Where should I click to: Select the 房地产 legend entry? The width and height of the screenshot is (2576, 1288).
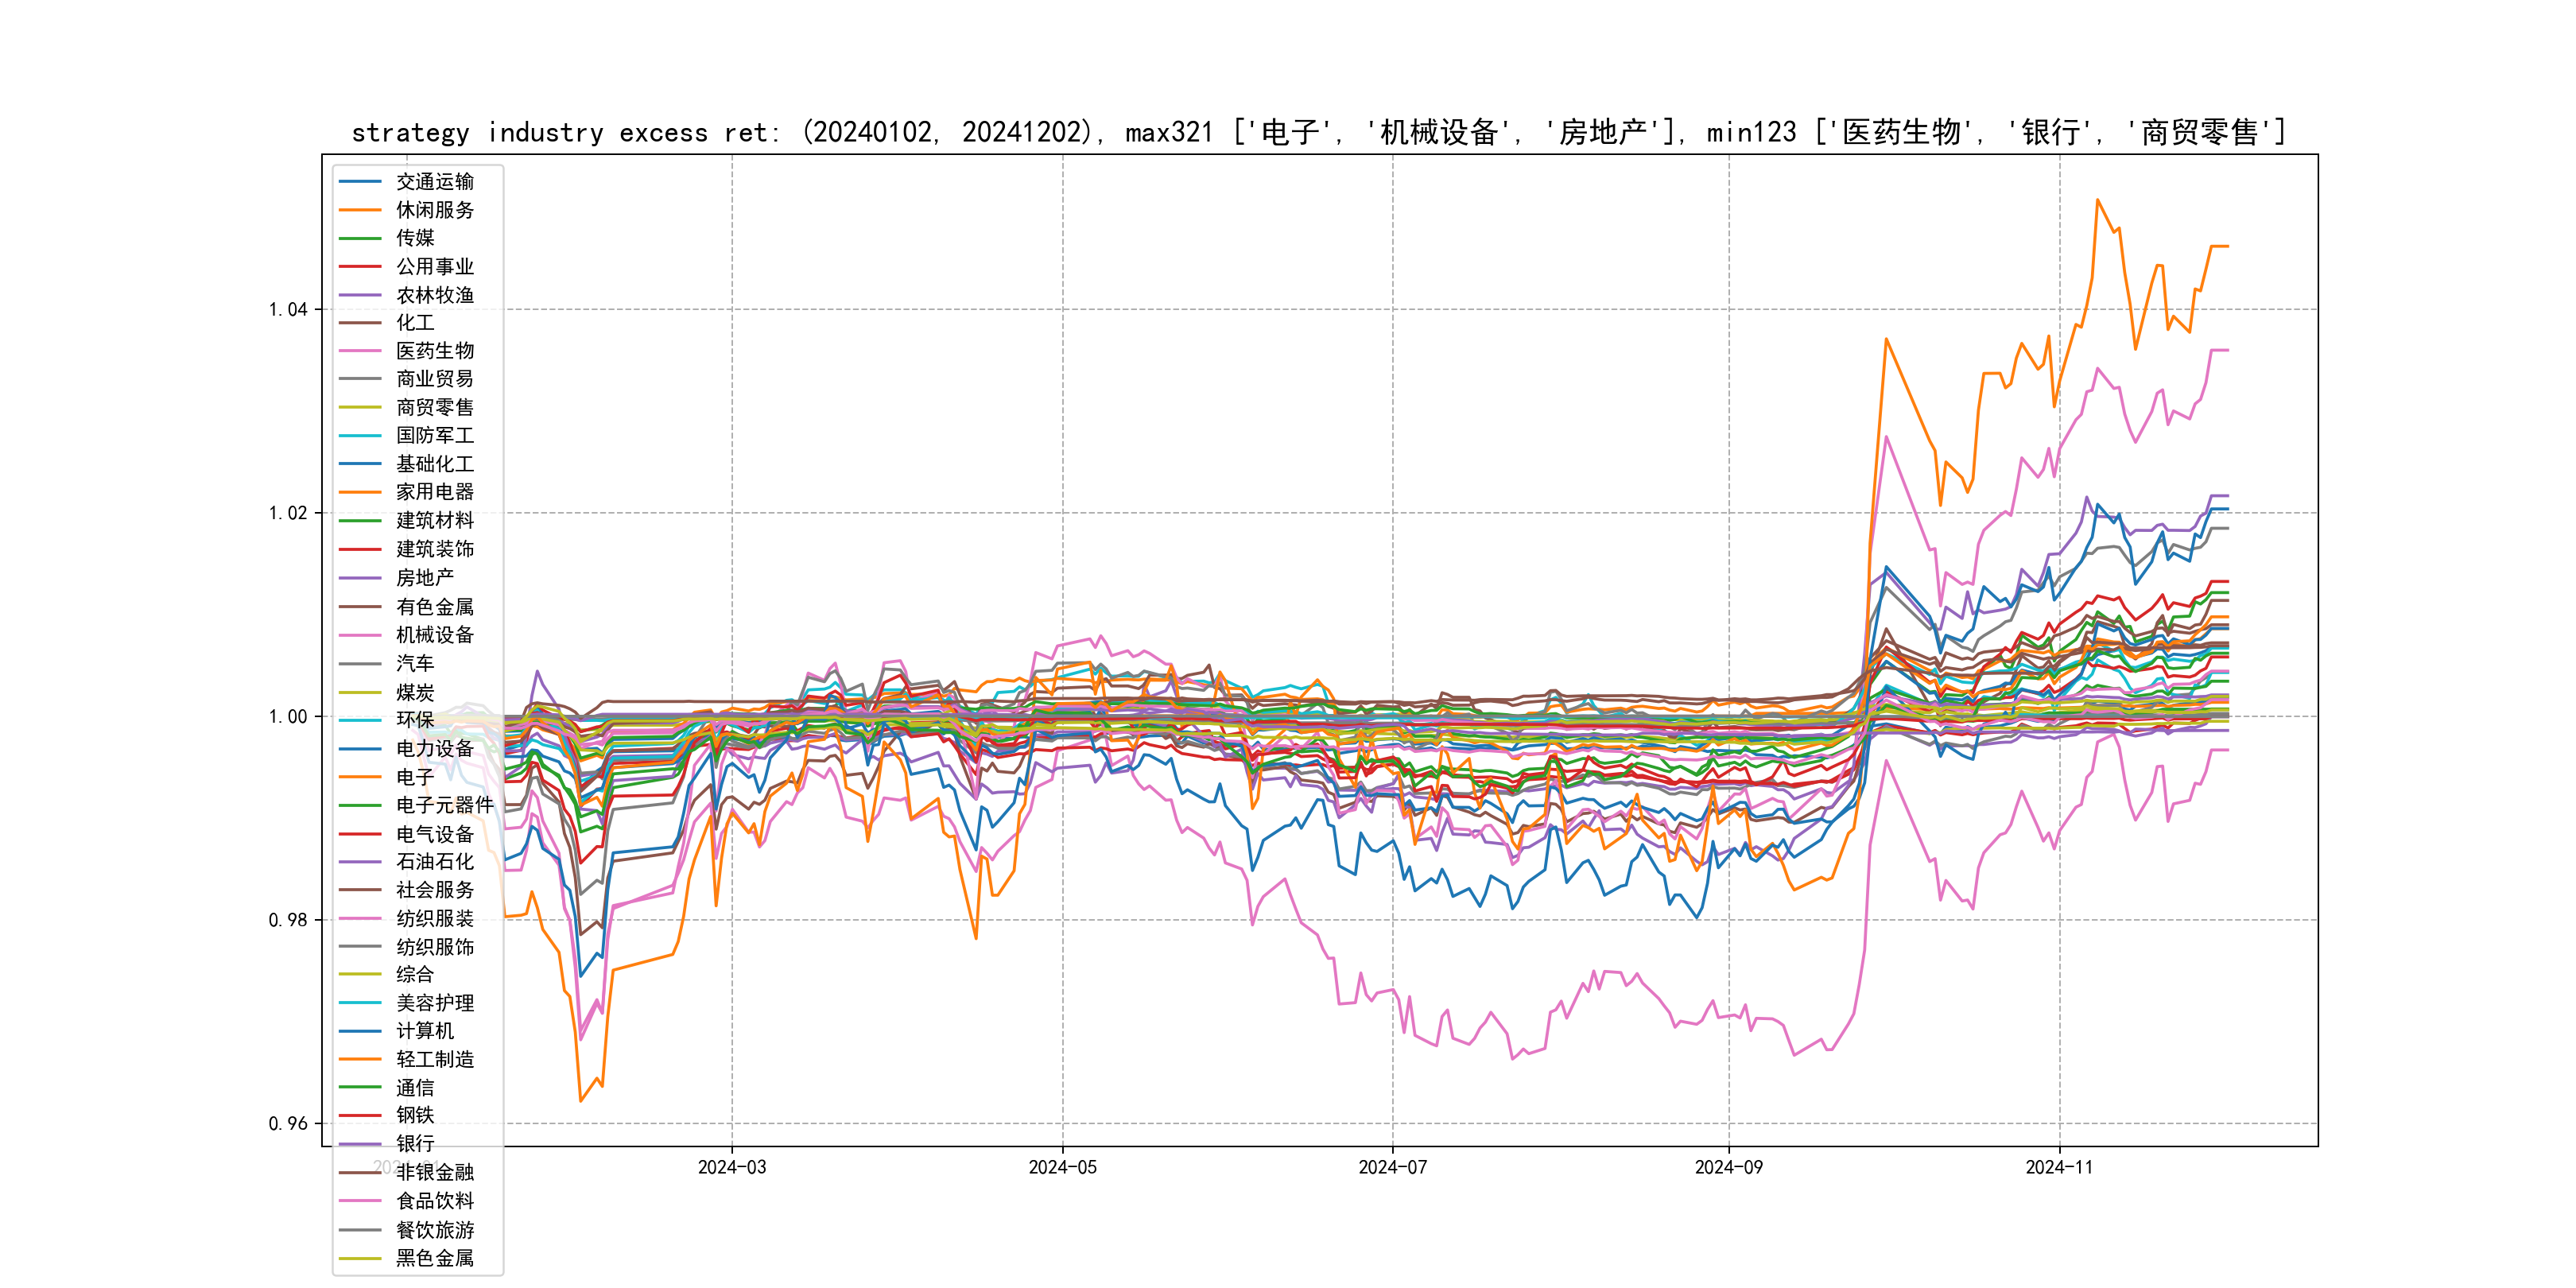(424, 578)
